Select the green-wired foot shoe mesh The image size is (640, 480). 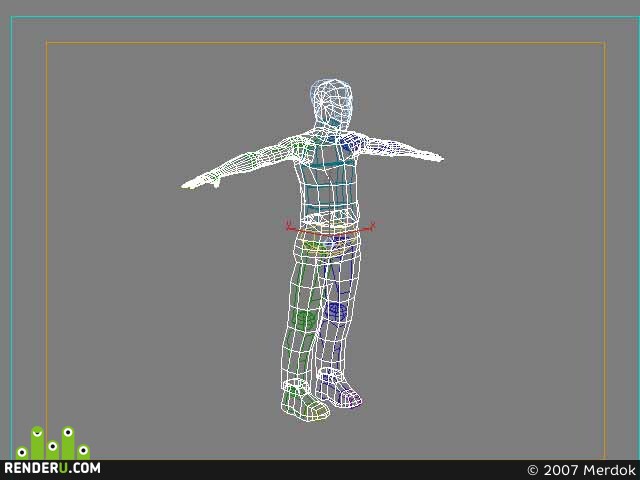tap(304, 400)
